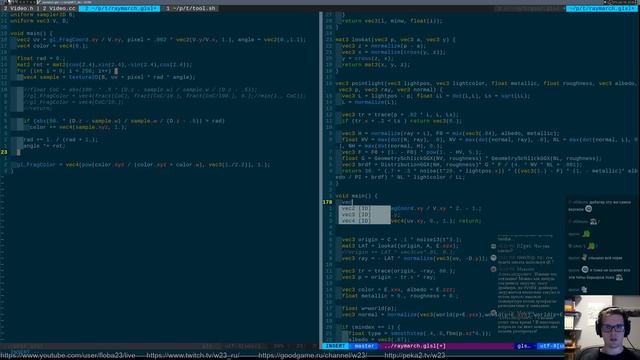This screenshot has width=640, height=360.
Task: Choose vec3 from the autocomplete popup
Action: (x=364, y=214)
